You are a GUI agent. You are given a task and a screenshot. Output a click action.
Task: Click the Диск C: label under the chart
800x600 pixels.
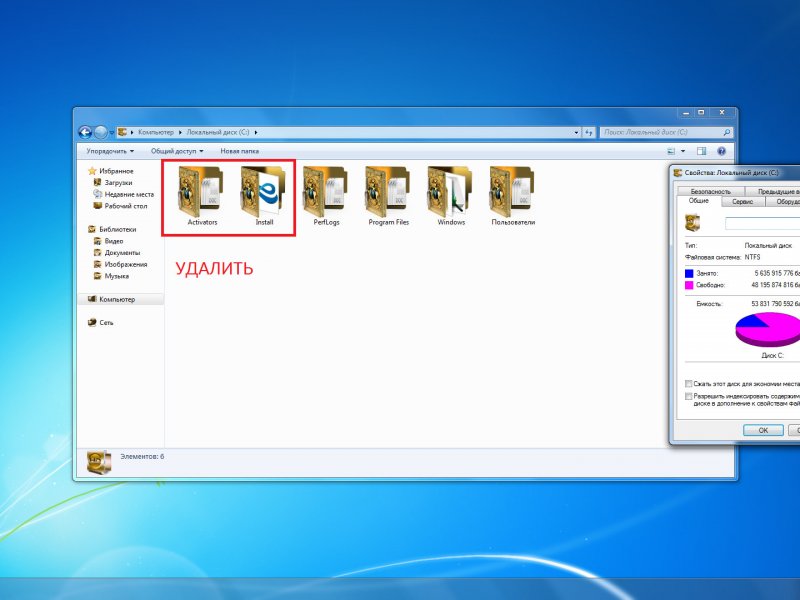tap(772, 356)
